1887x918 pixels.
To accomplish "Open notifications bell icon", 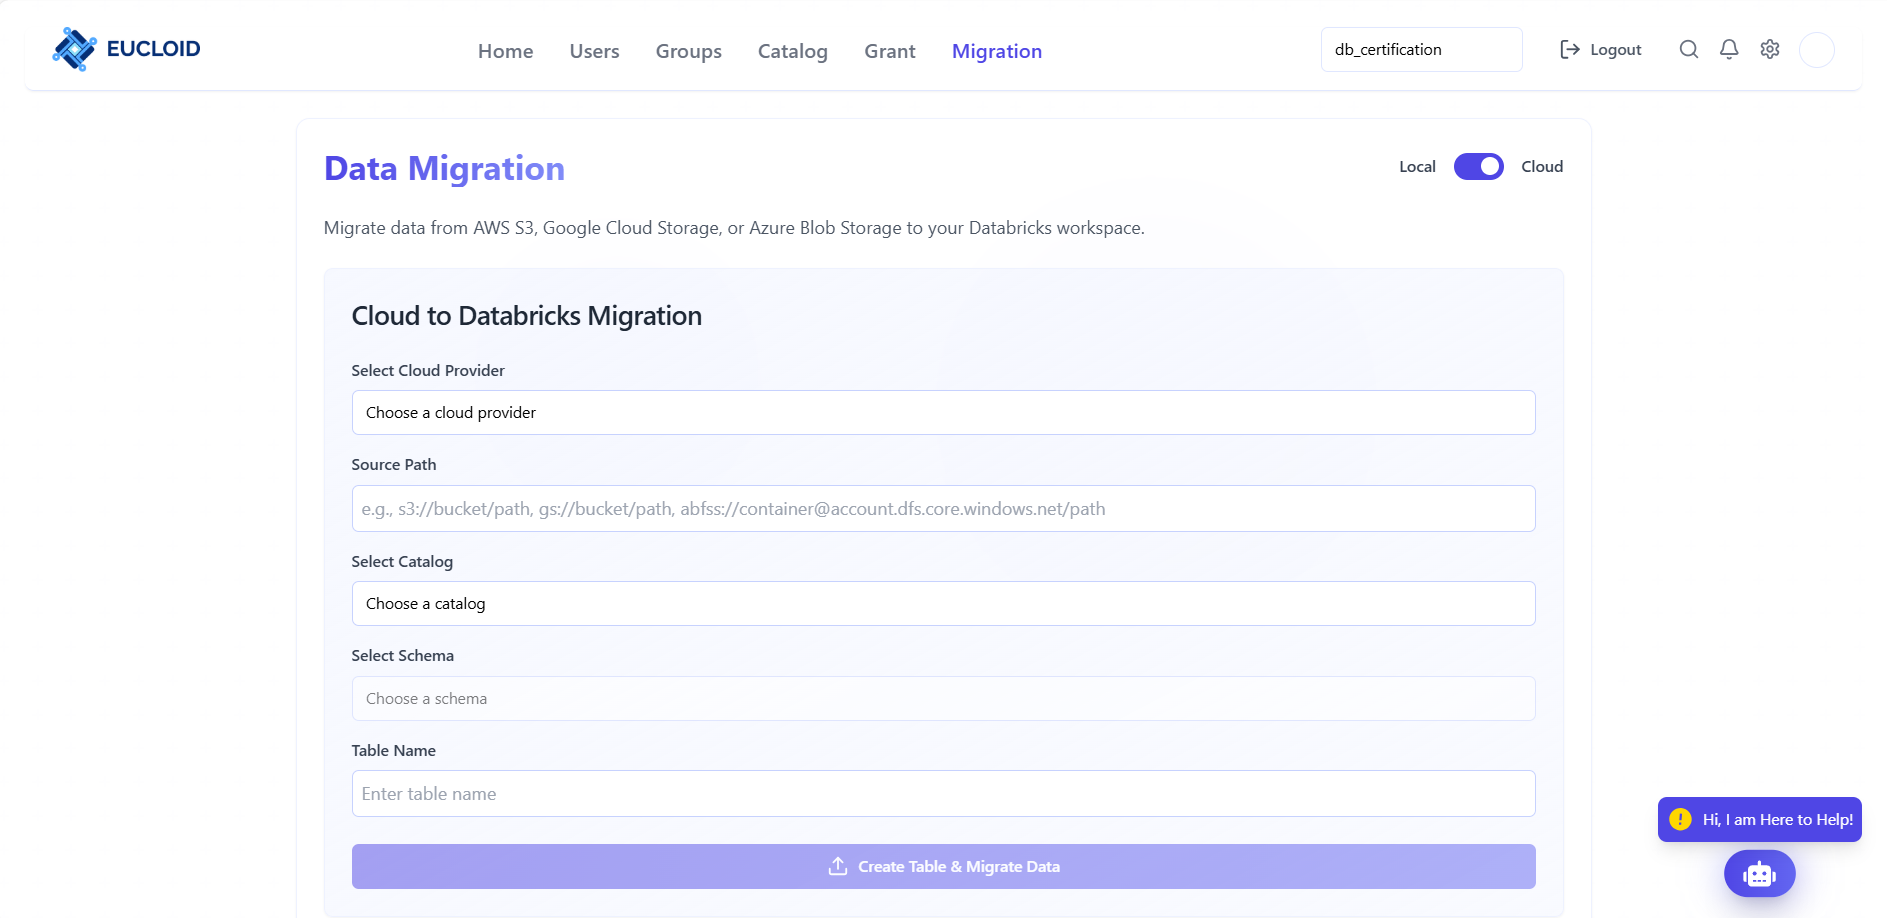I will click(x=1729, y=49).
